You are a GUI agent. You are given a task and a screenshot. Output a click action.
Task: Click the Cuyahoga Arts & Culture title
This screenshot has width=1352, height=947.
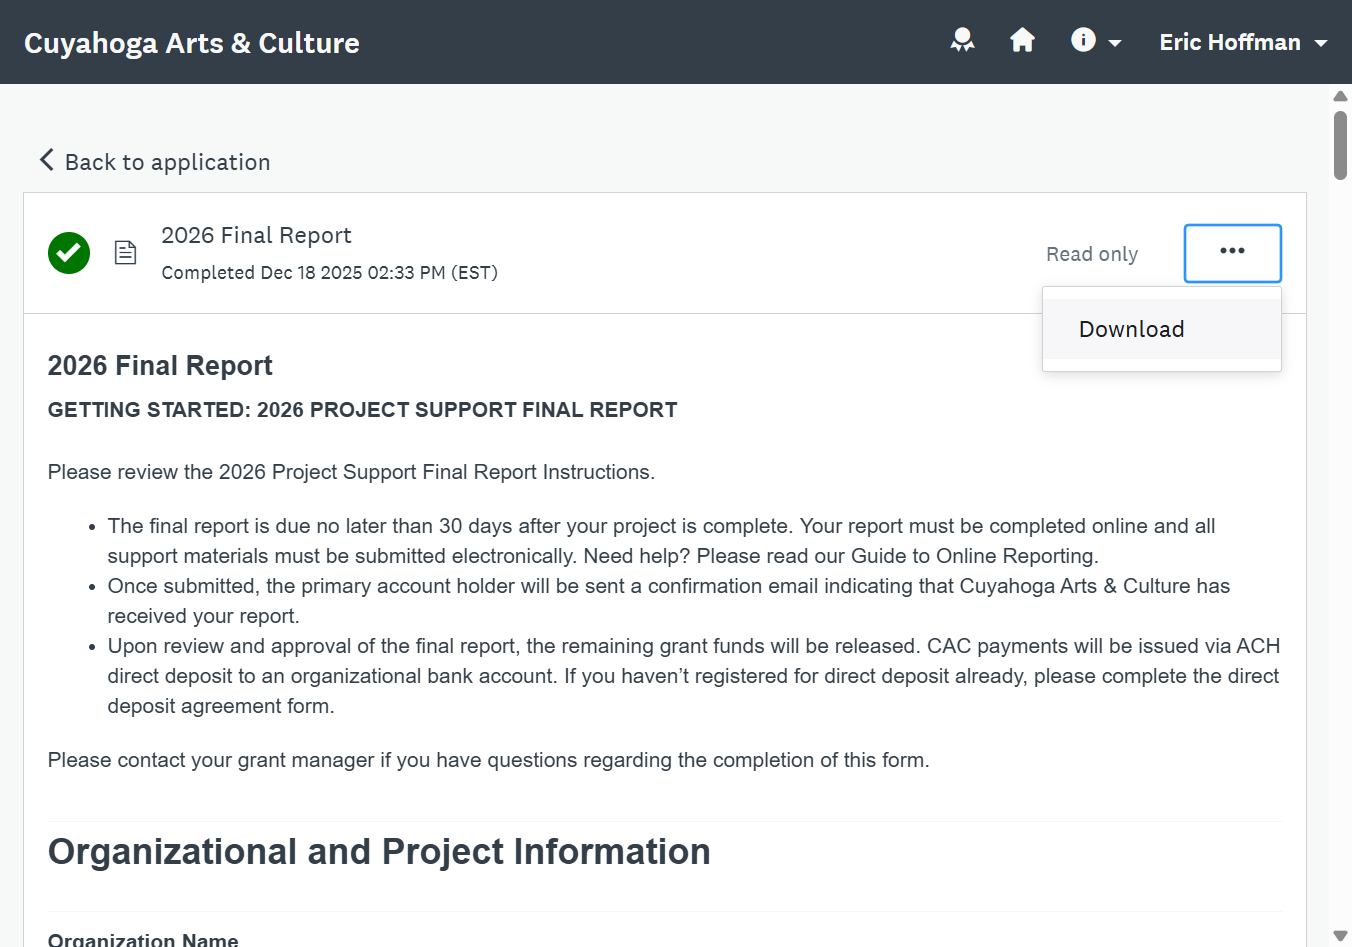click(192, 43)
